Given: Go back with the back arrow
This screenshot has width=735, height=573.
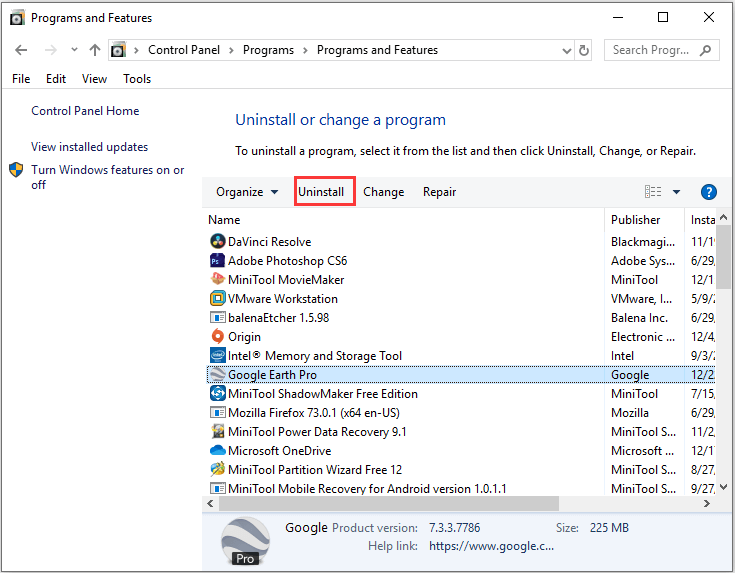Looking at the screenshot, I should point(21,50).
